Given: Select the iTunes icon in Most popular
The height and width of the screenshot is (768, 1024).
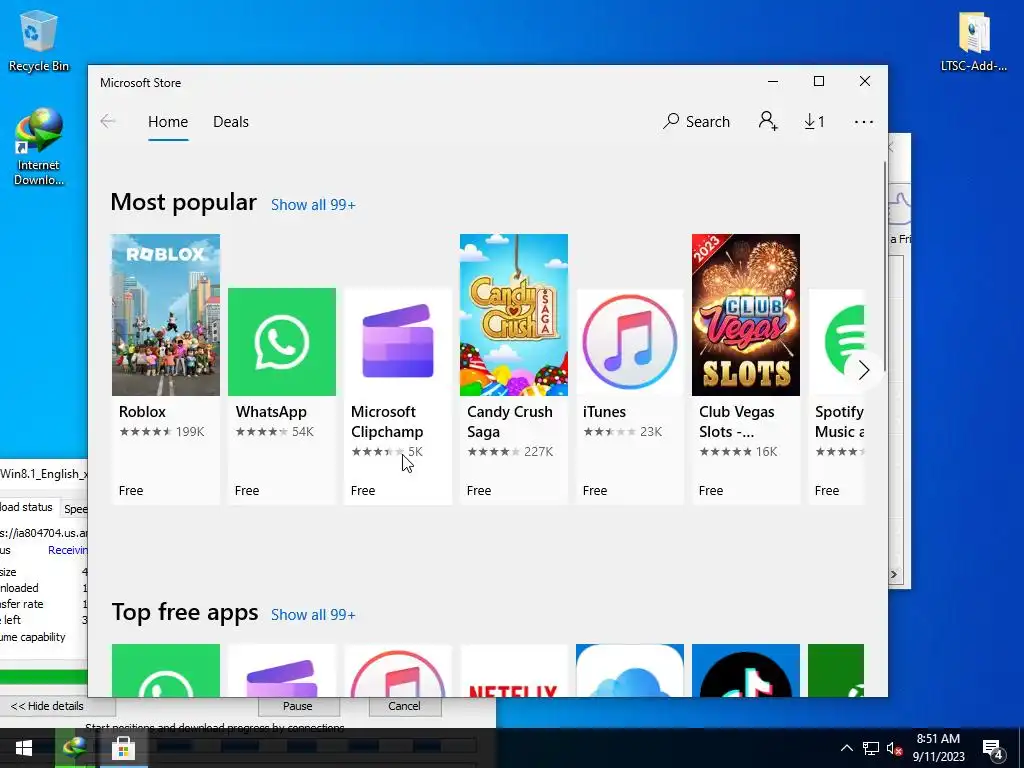Looking at the screenshot, I should pos(630,342).
